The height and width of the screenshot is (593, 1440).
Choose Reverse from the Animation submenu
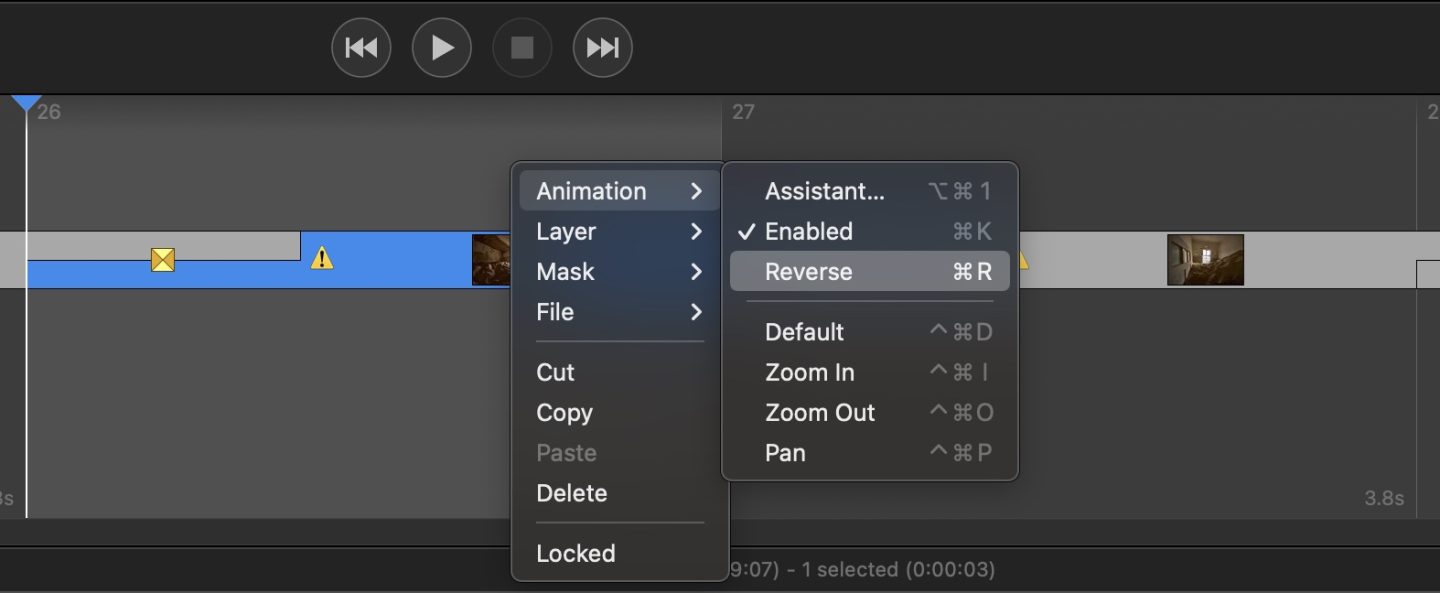pyautogui.click(x=808, y=272)
